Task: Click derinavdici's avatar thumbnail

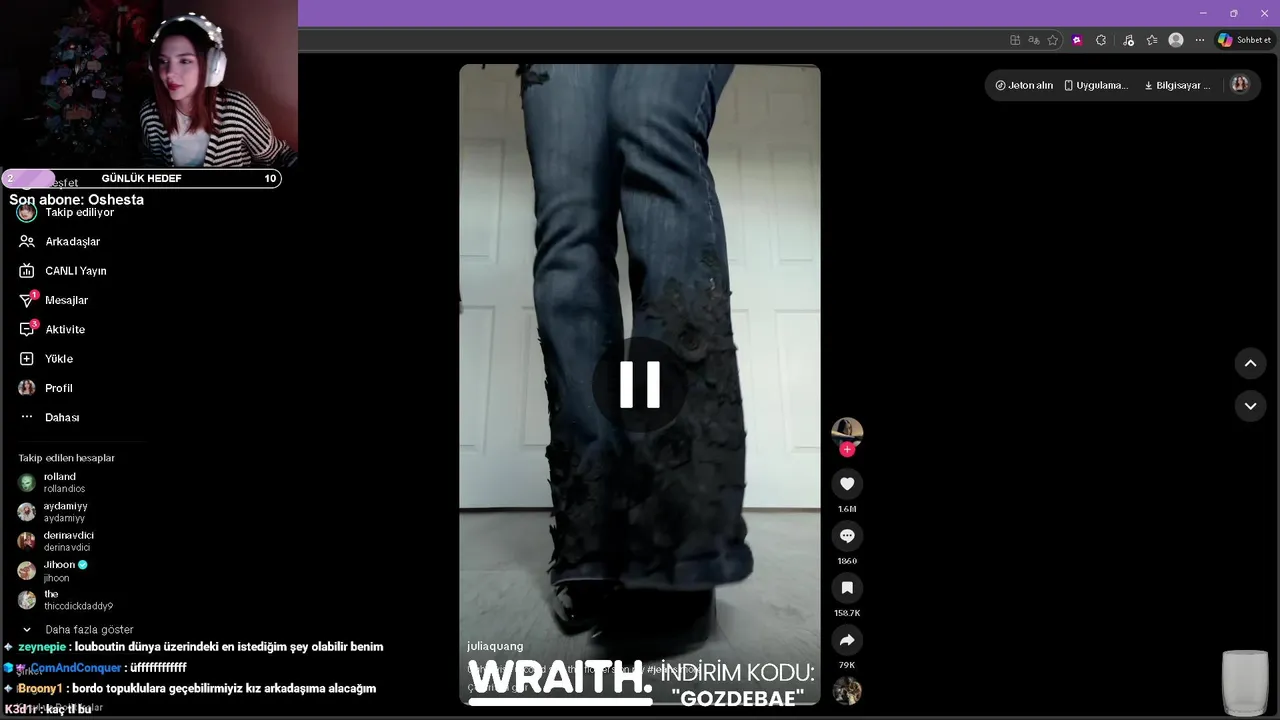Action: pyautogui.click(x=27, y=541)
